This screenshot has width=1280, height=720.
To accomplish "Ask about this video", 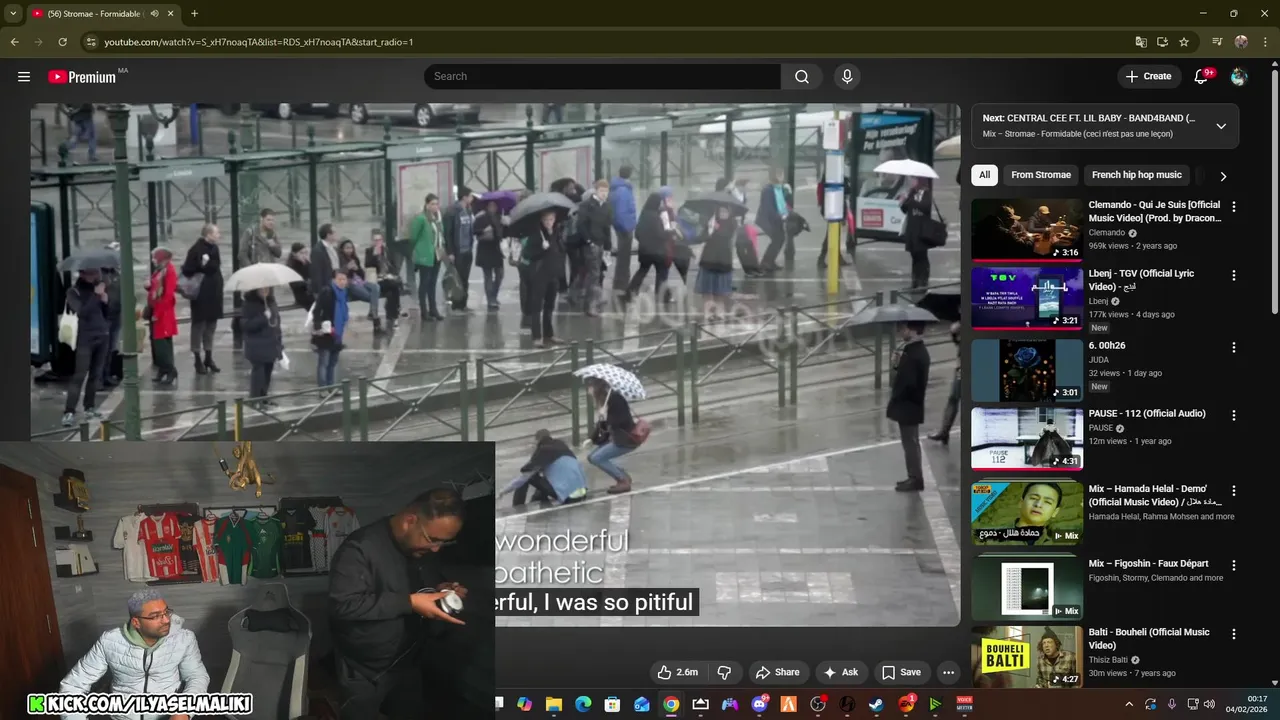I will tap(840, 672).
